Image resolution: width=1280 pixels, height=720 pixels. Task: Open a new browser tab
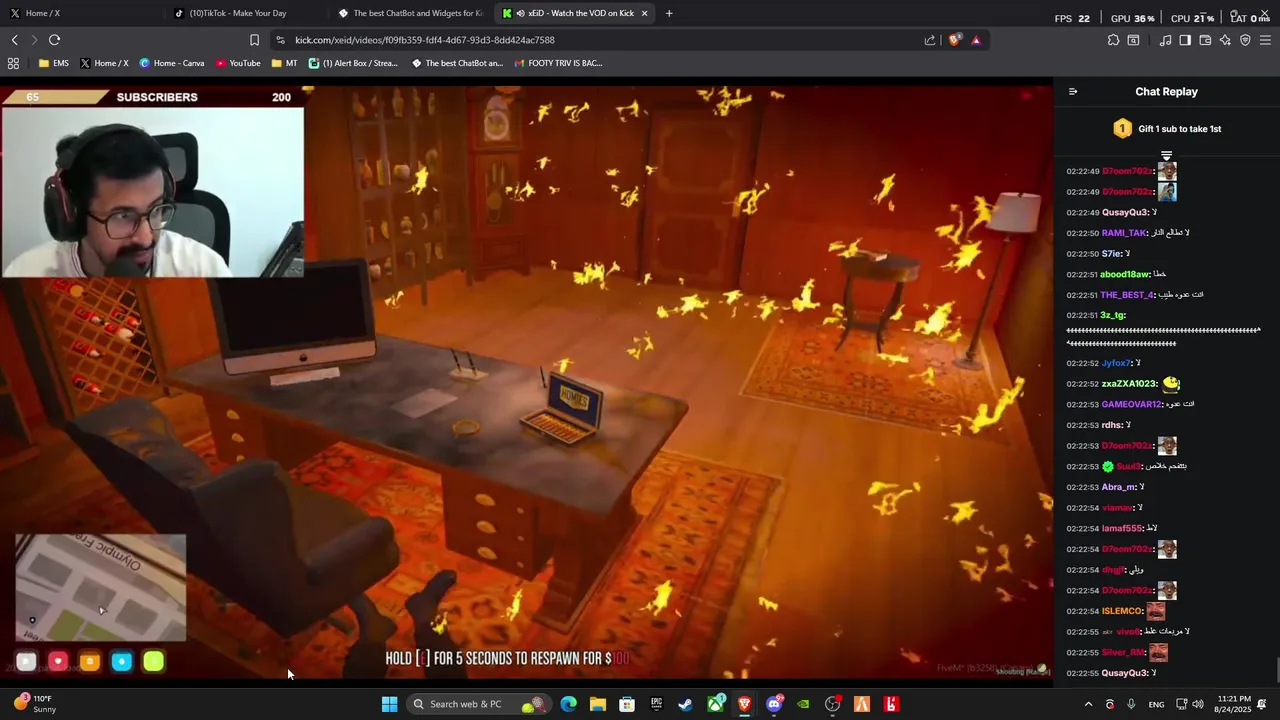pos(669,13)
